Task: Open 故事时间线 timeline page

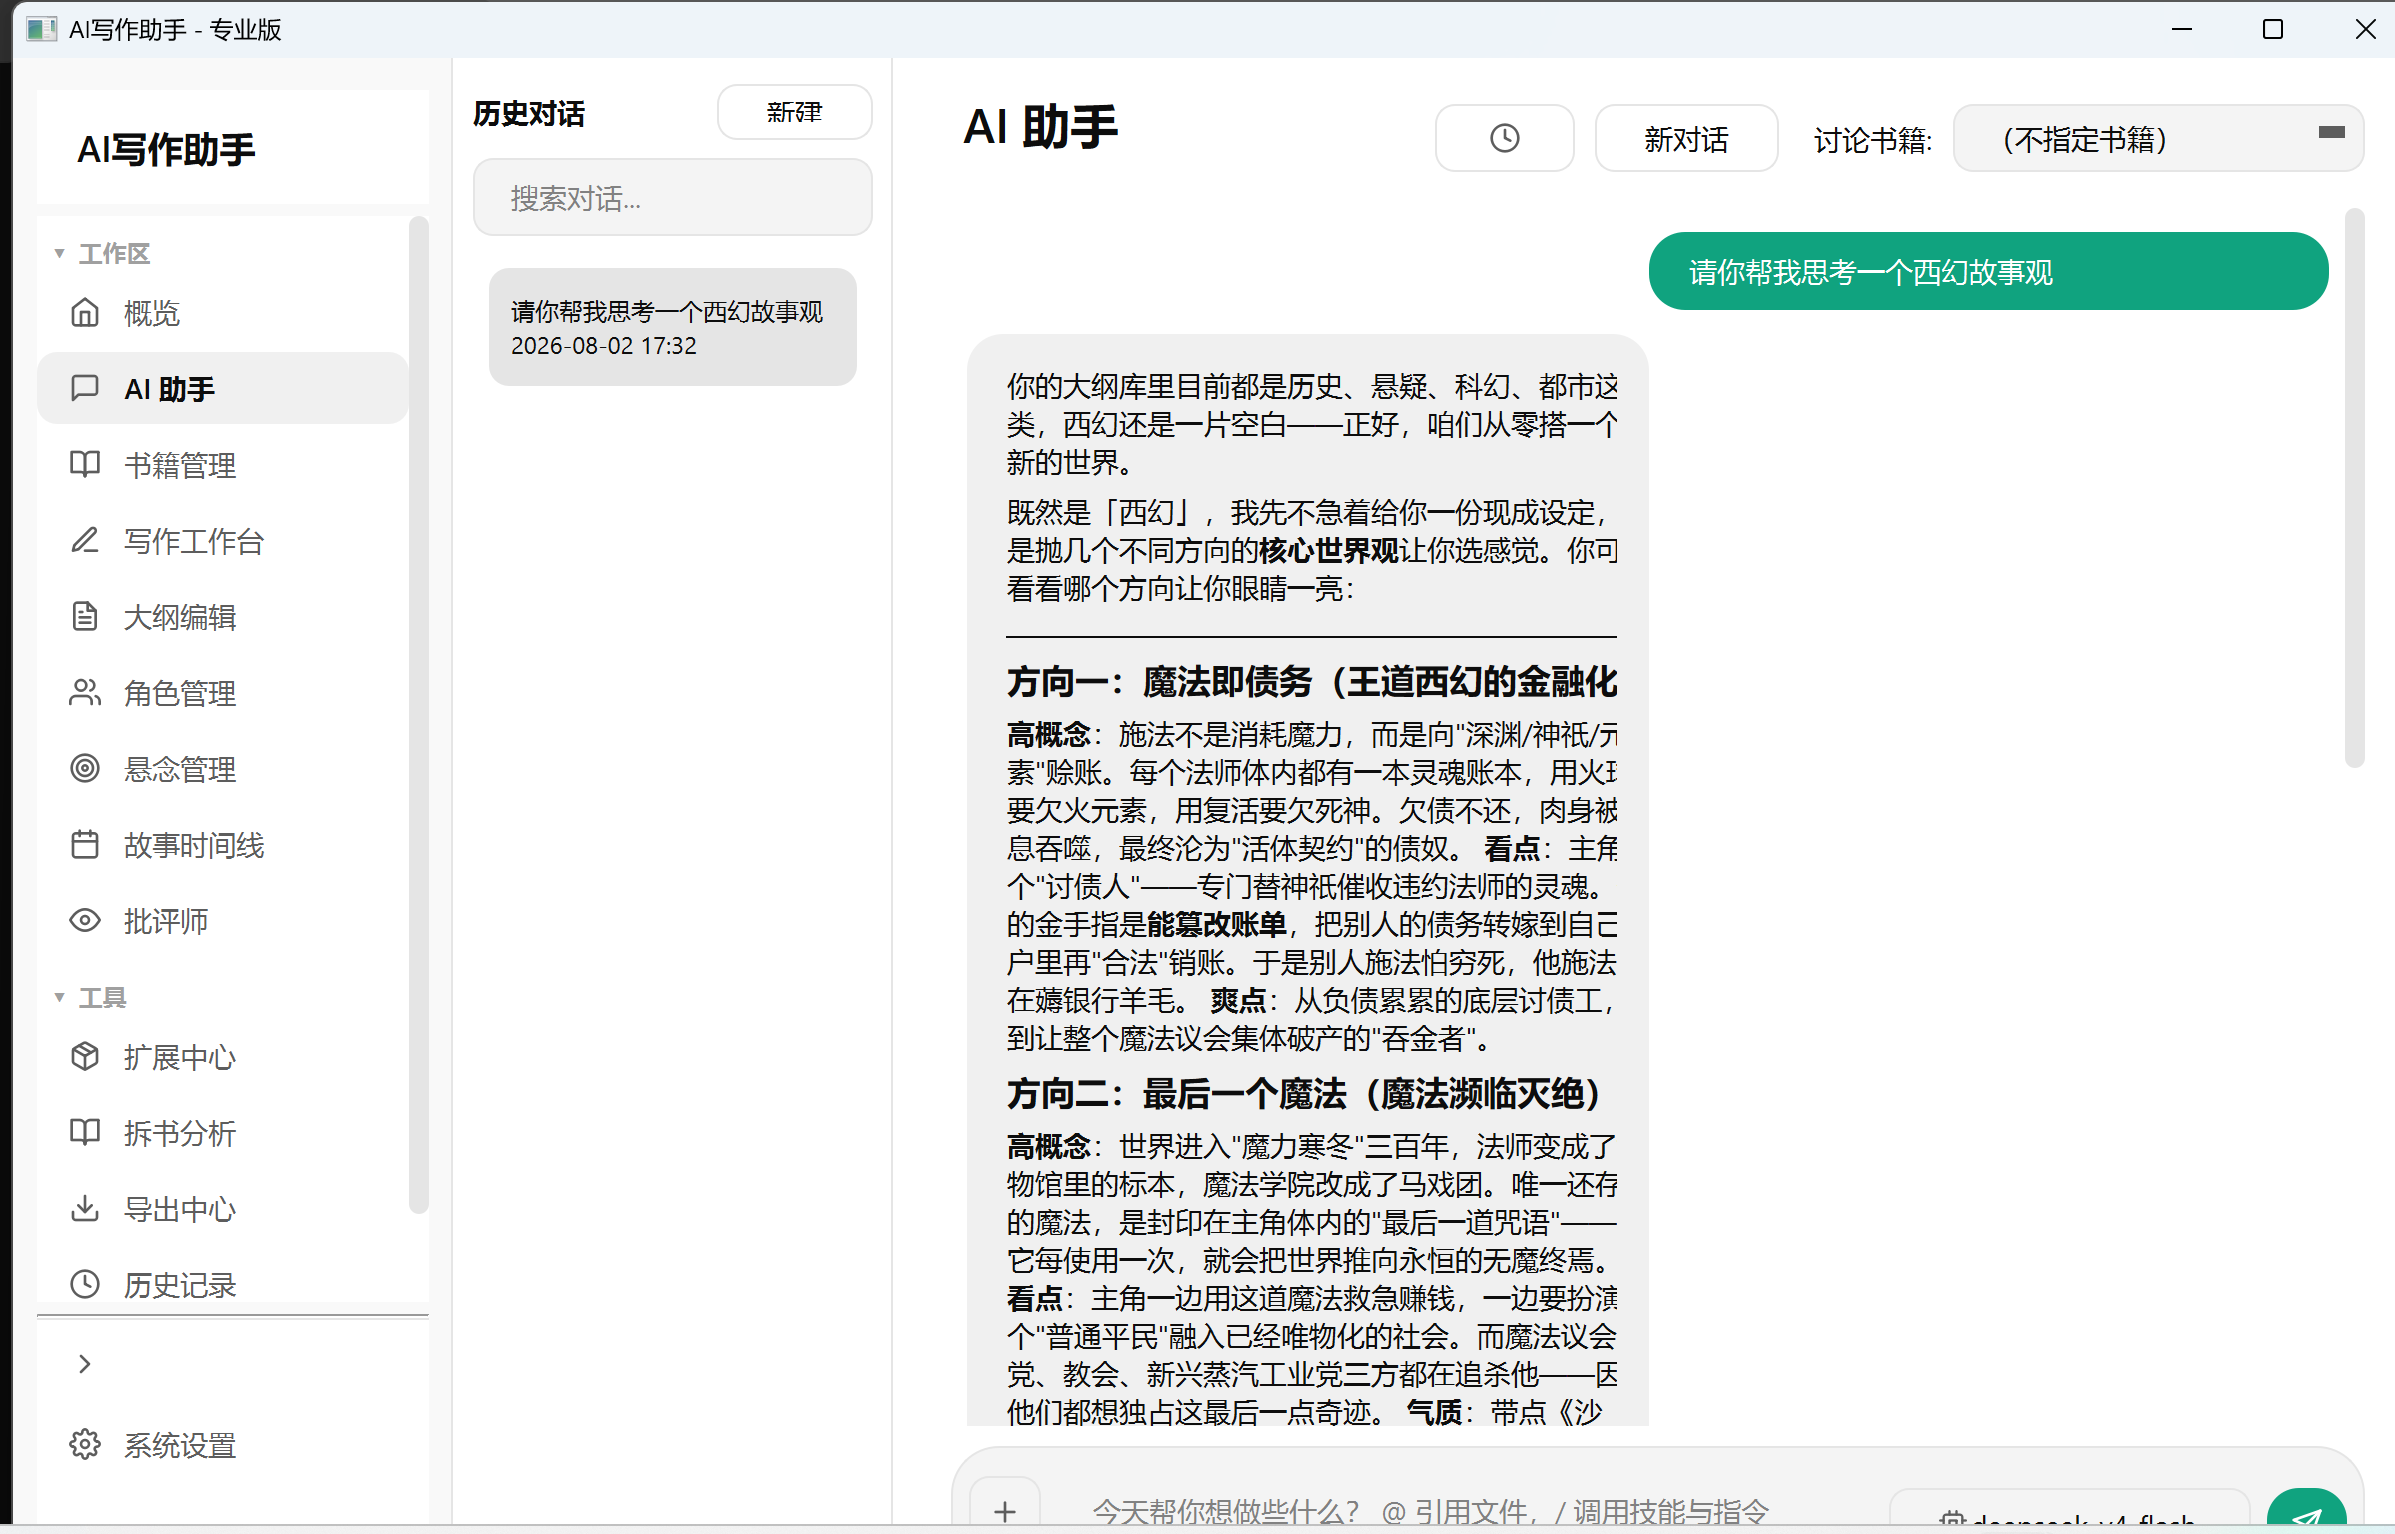Action: click(x=222, y=845)
